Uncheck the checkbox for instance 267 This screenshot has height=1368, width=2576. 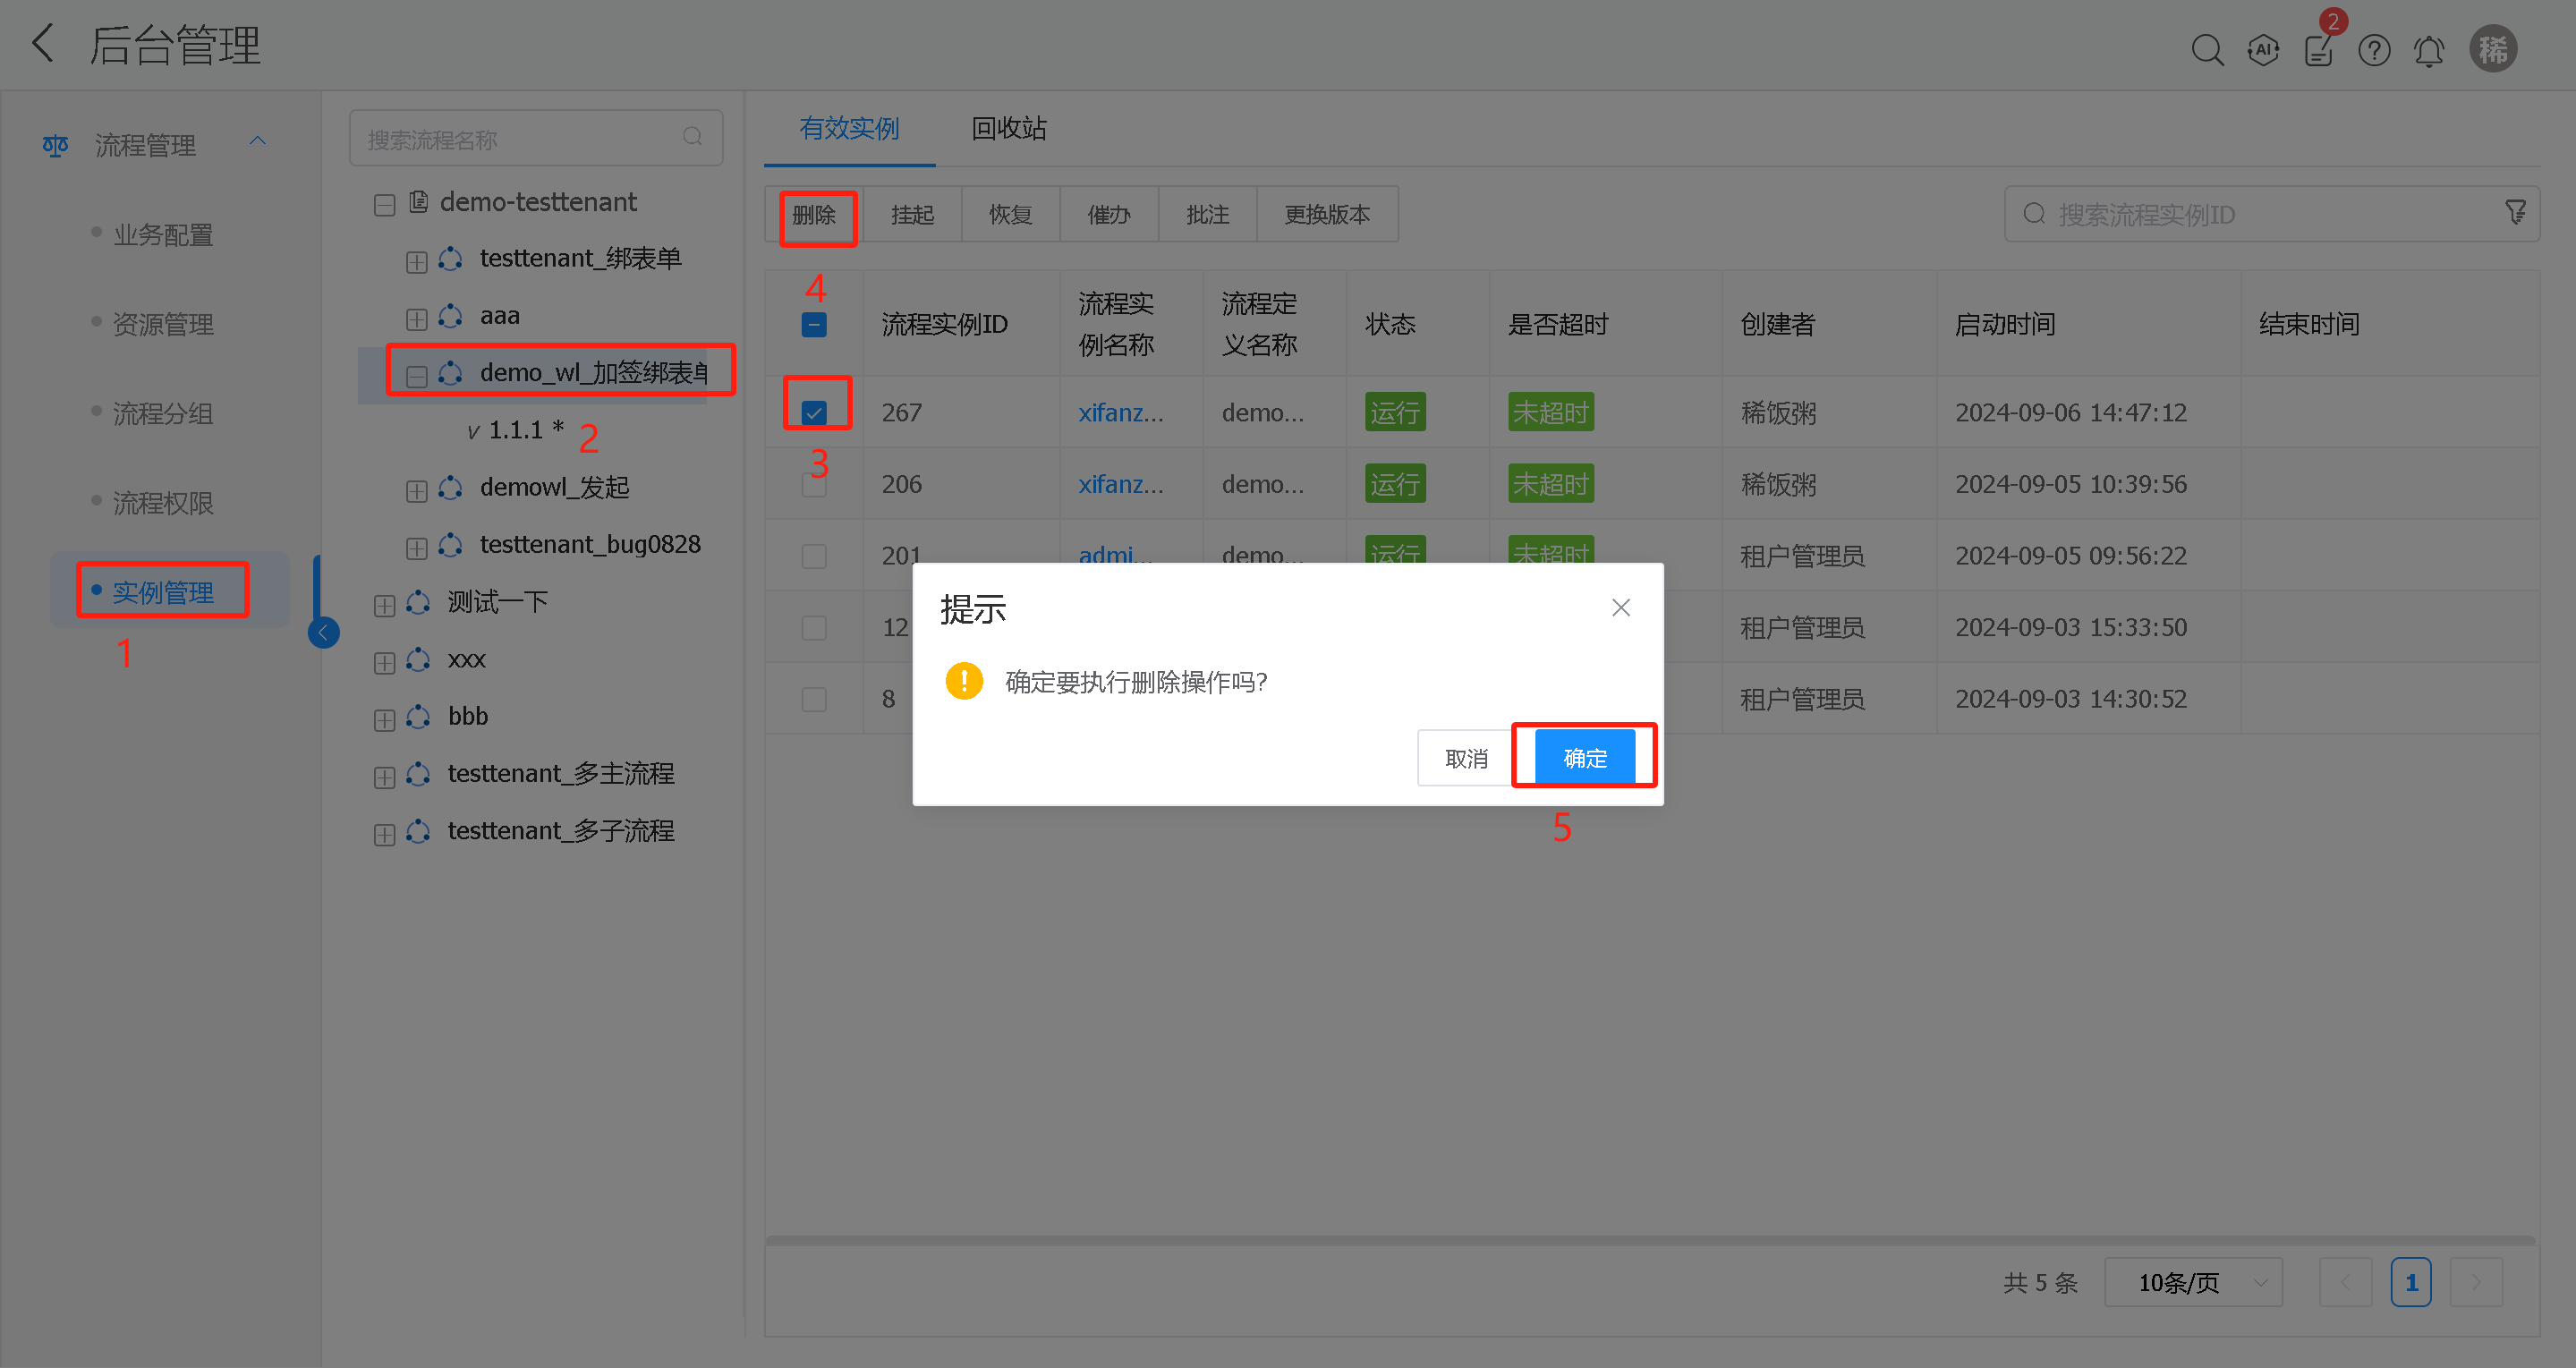pyautogui.click(x=814, y=412)
